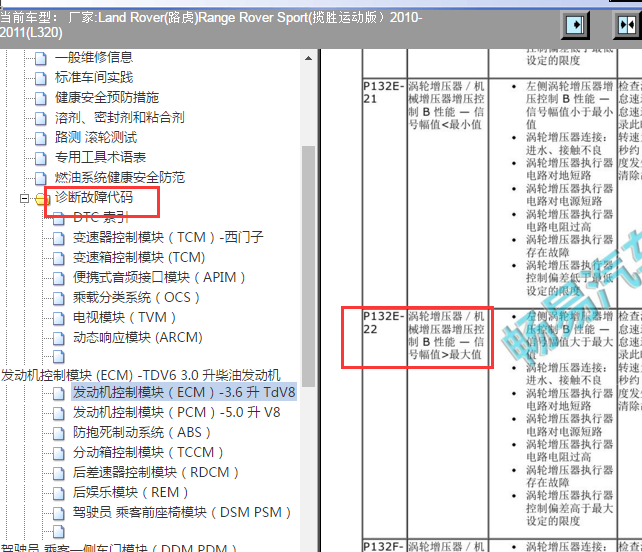
Task: Click the collapse-panels double-arrow toolbar button
Action: point(627,25)
